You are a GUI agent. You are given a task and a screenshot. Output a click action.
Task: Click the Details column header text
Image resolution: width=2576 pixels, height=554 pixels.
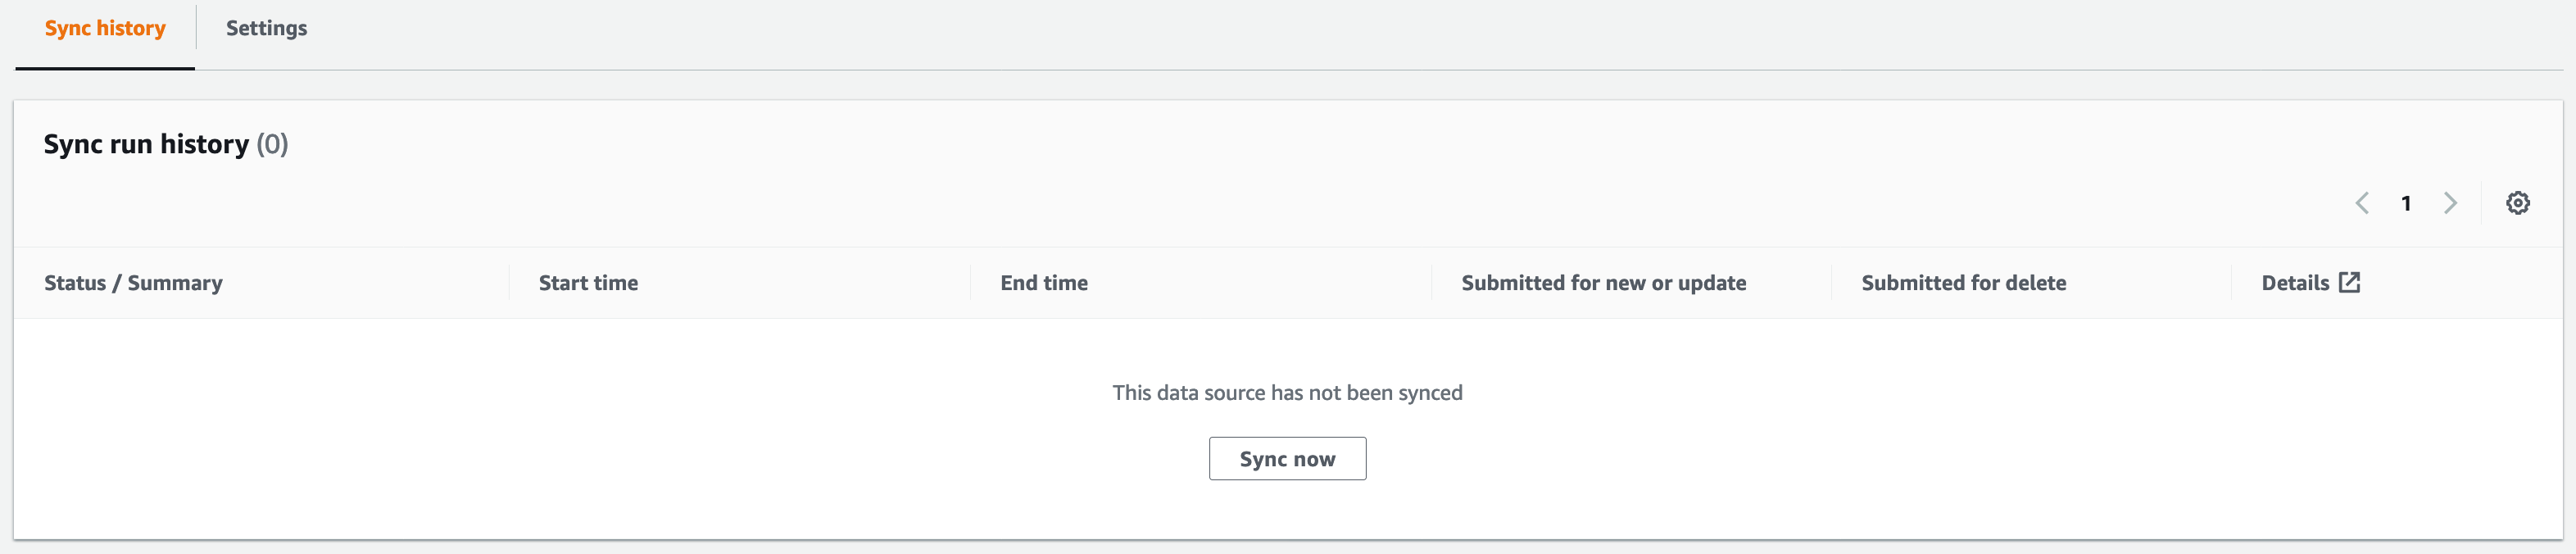click(x=2295, y=283)
